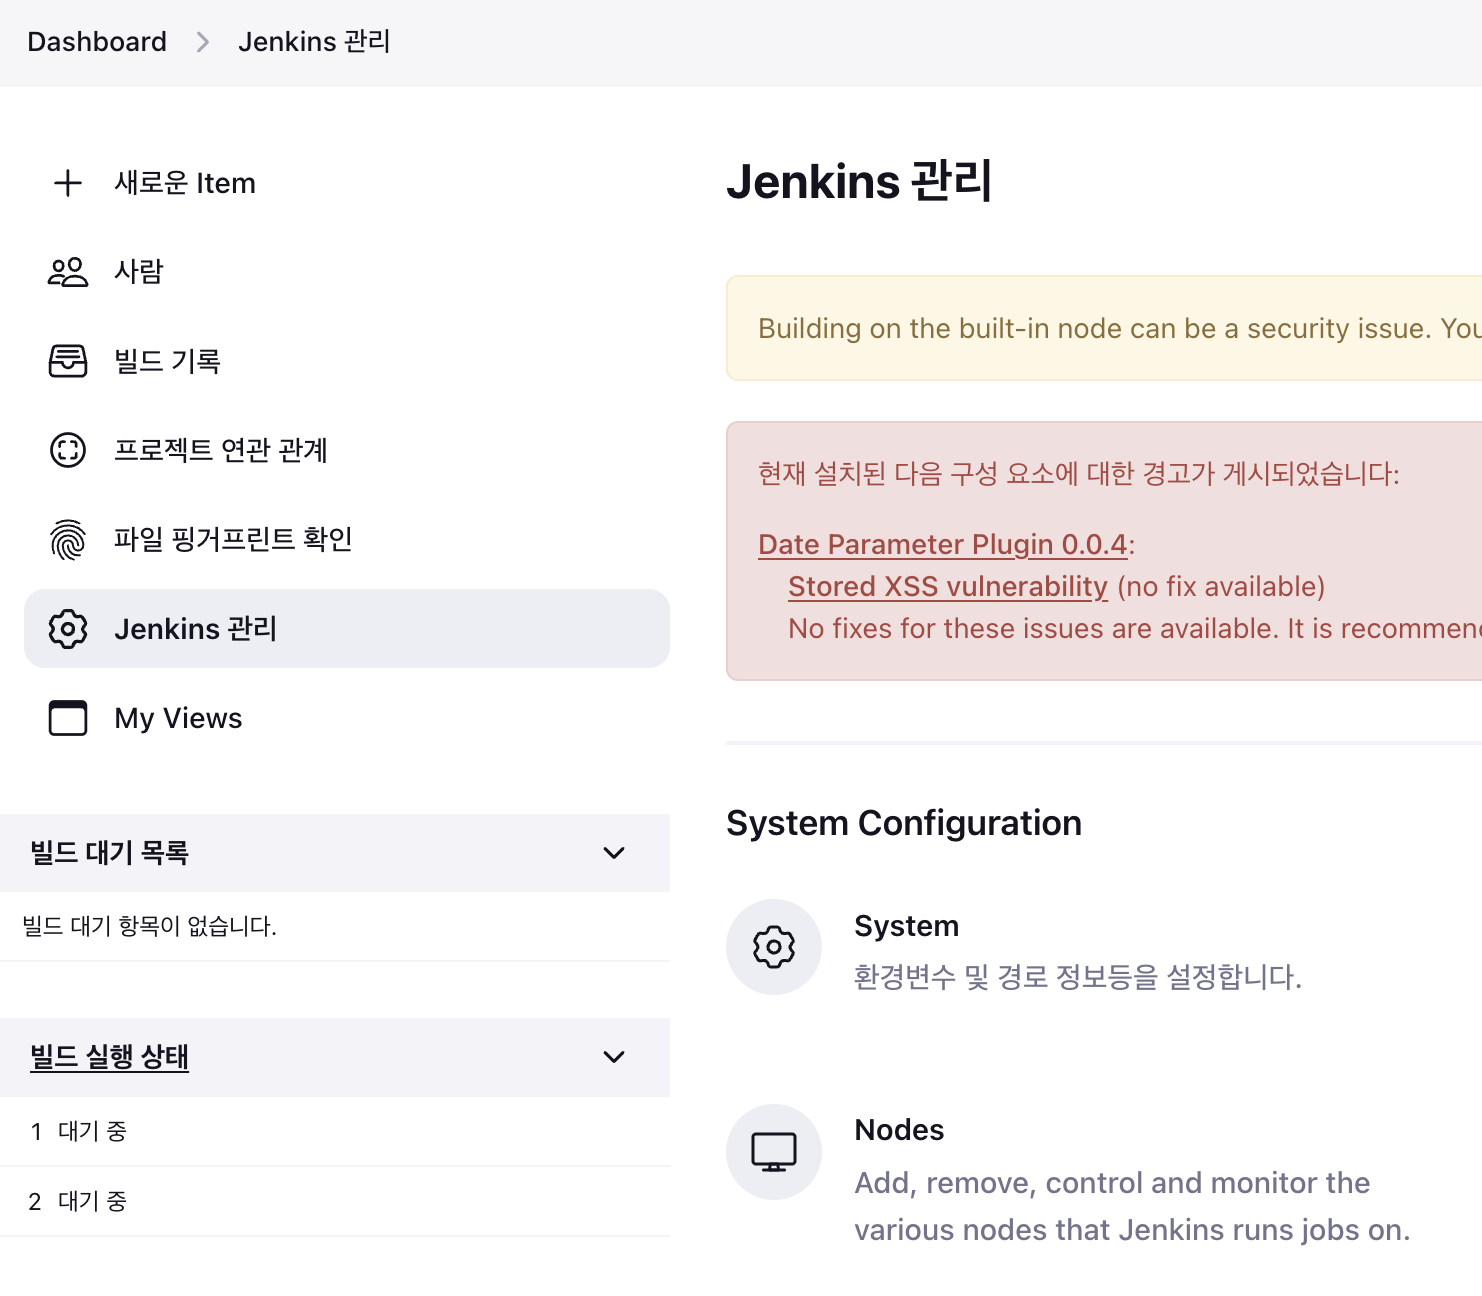Click the 프로젝트 연관 관계 icon

tap(68, 450)
